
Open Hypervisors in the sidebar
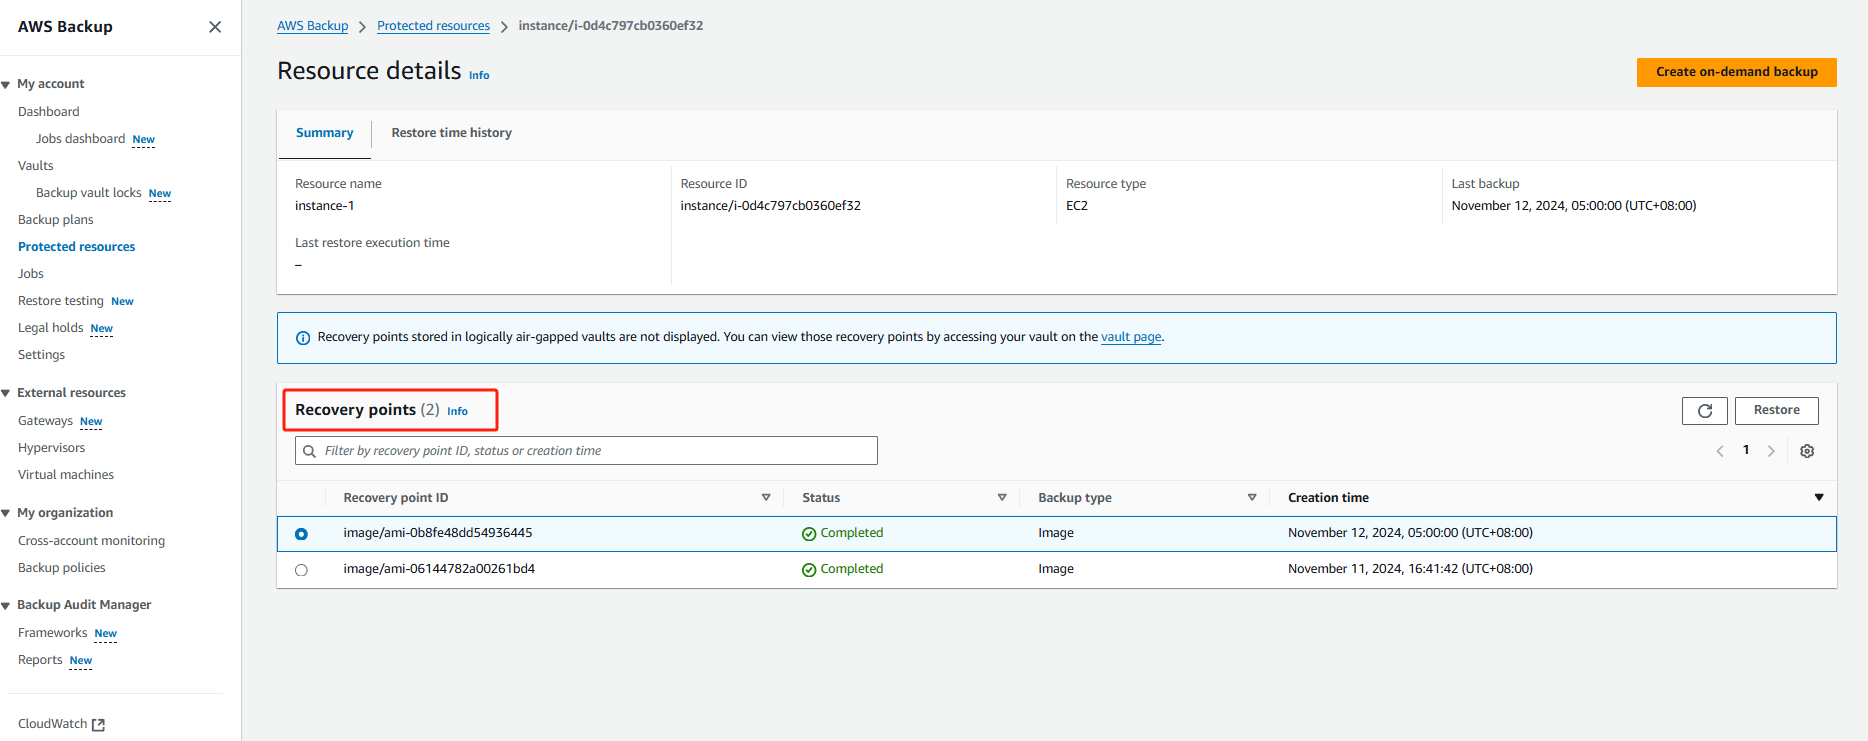click(51, 448)
